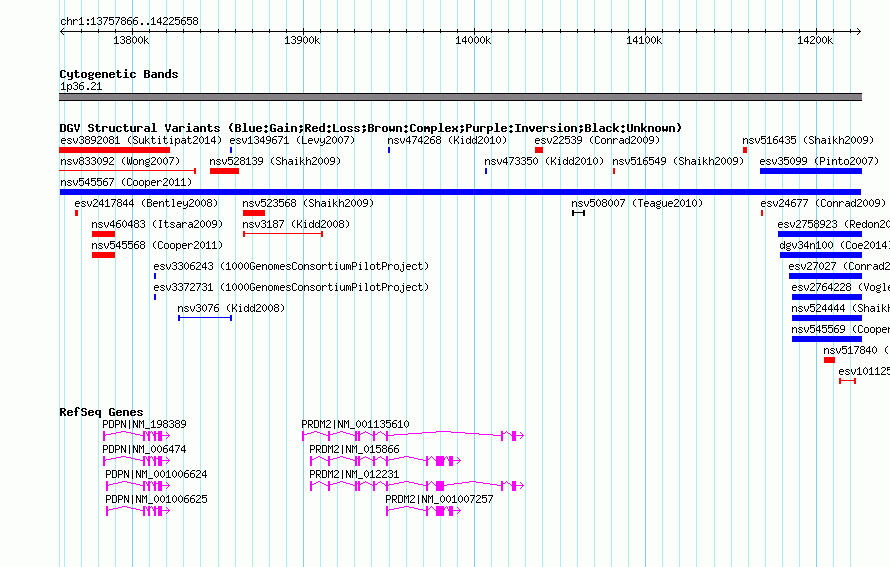Select PRDM2|NM_015866 transcript label
The image size is (890, 567).
click(354, 449)
